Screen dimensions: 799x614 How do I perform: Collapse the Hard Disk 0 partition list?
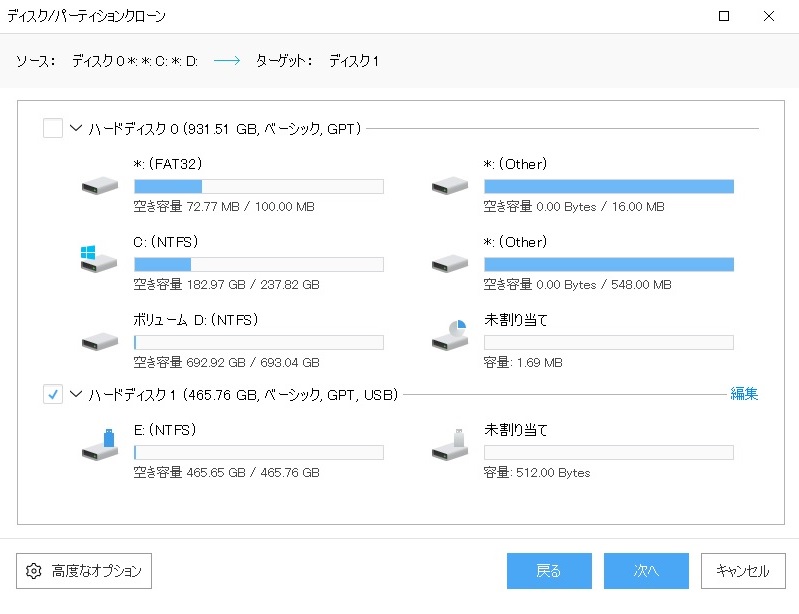(x=76, y=129)
